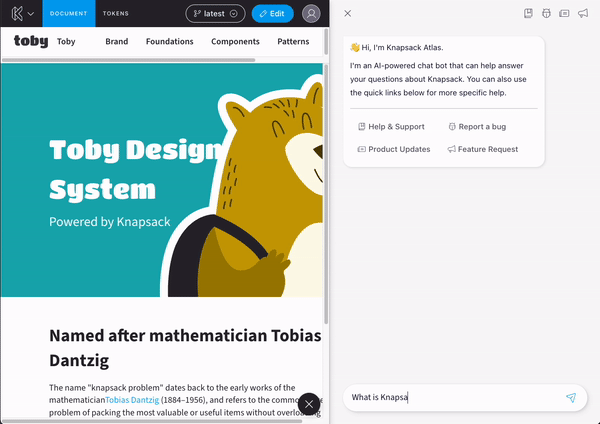
Task: Click the megaphone icon in chat header
Action: pos(583,13)
